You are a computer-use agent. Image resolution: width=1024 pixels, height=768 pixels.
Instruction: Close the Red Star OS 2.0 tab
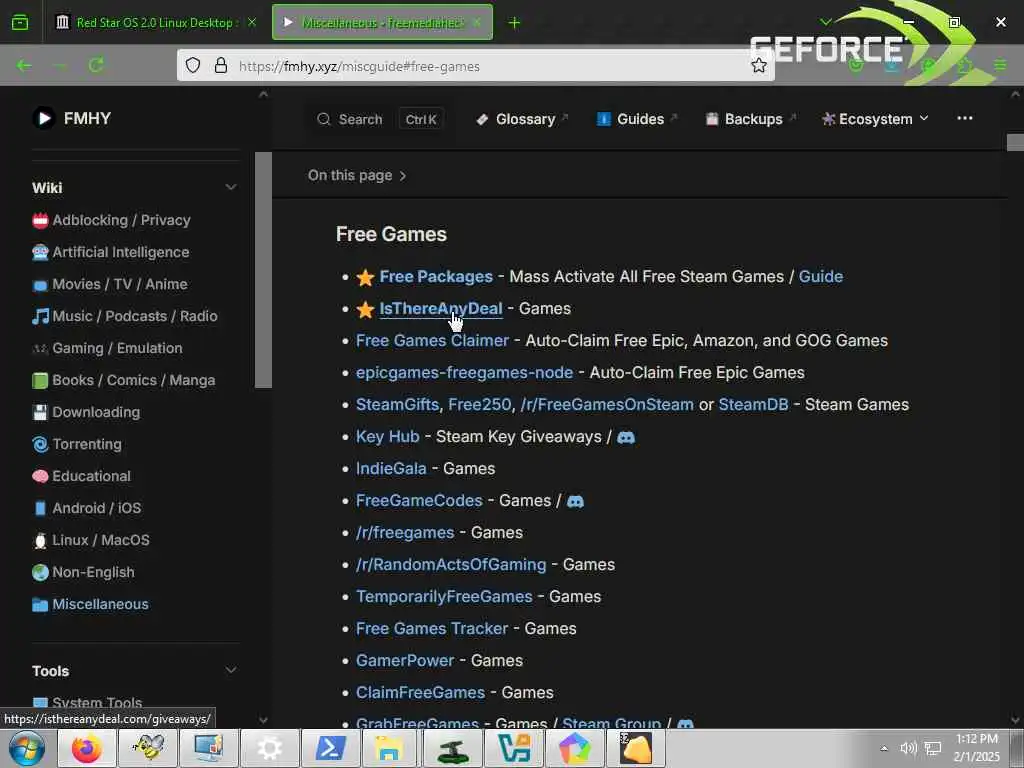pos(252,22)
